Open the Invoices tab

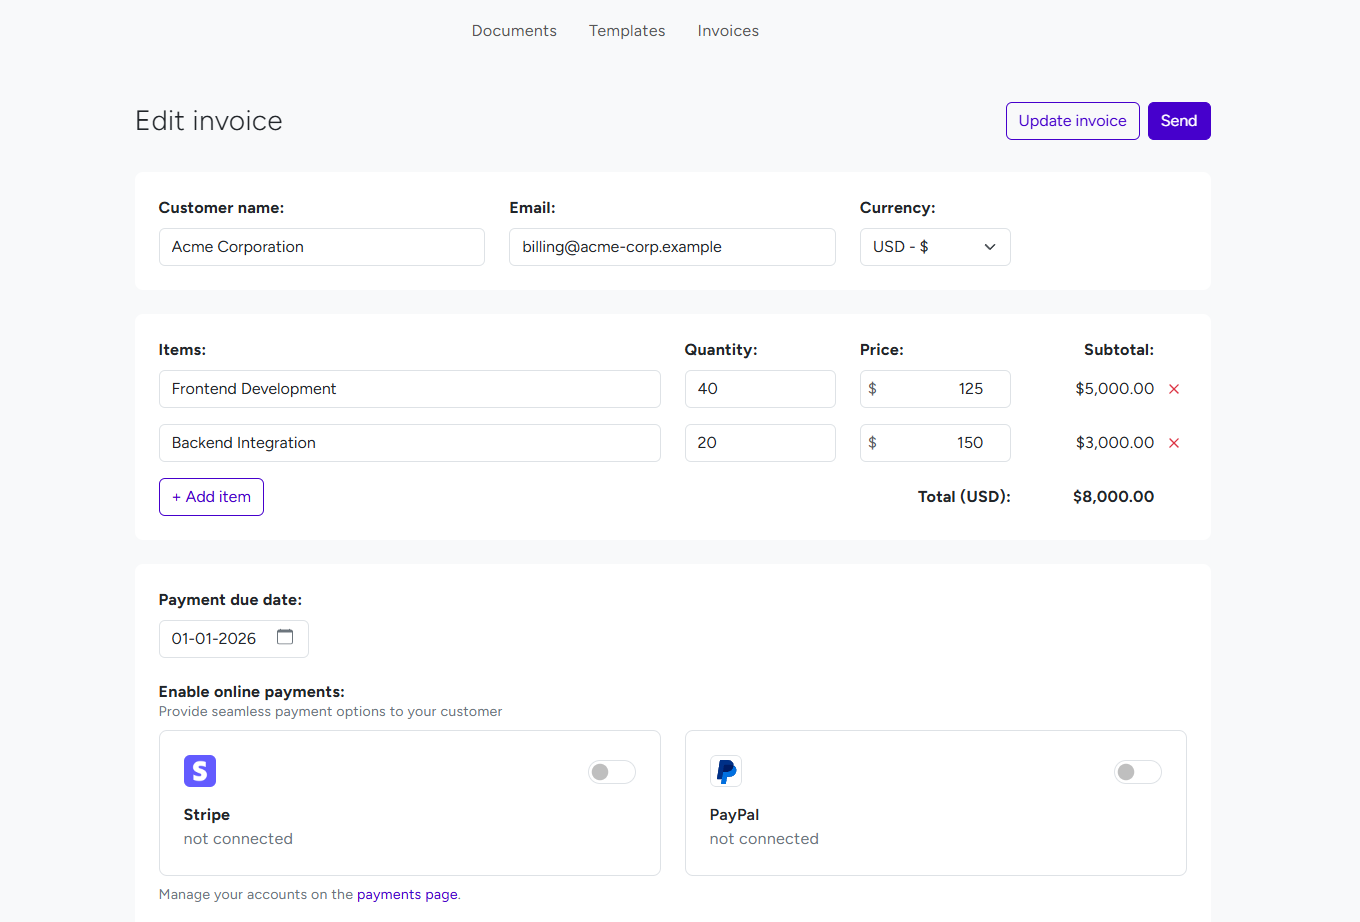728,31
